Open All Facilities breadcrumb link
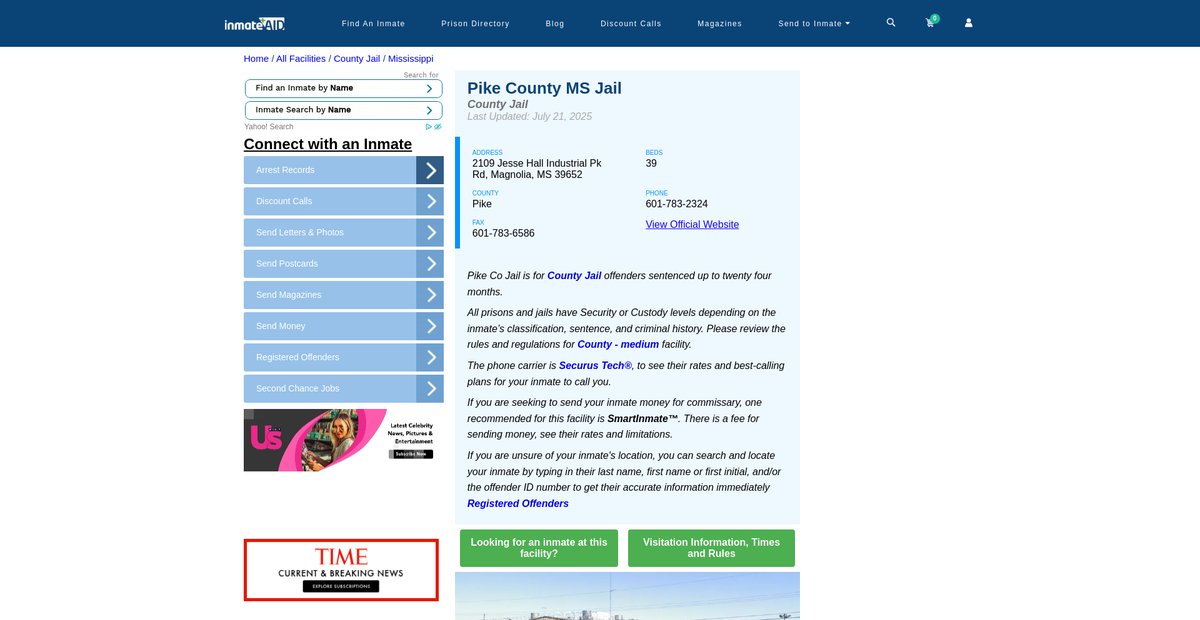 [301, 59]
